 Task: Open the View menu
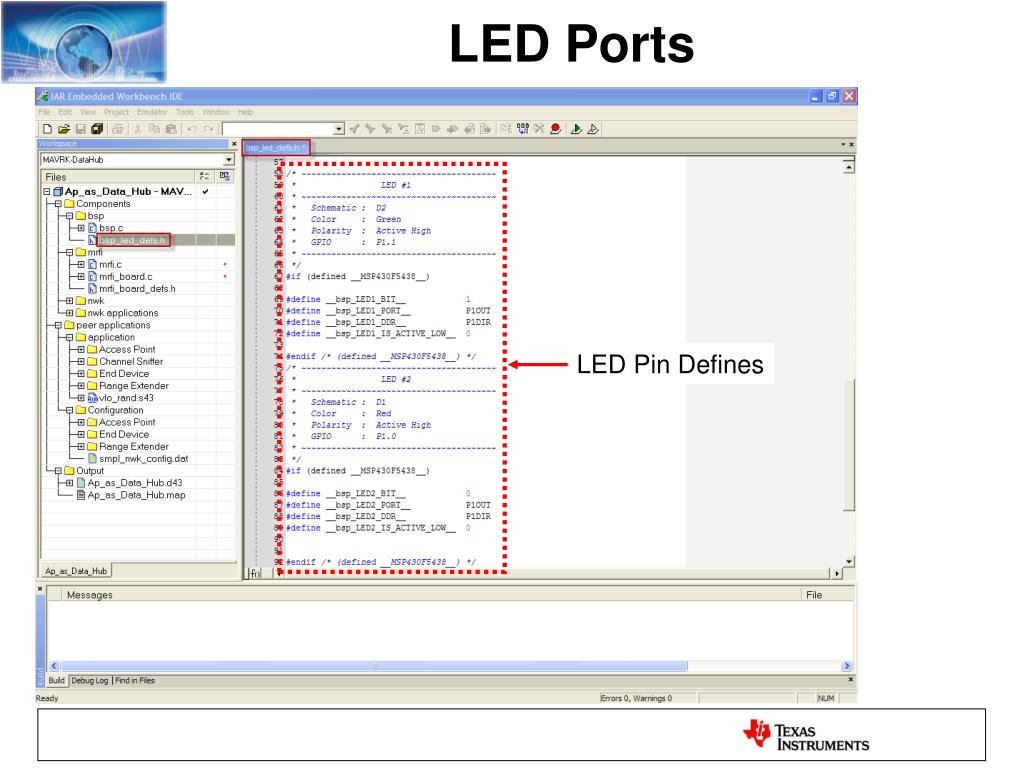(88, 112)
